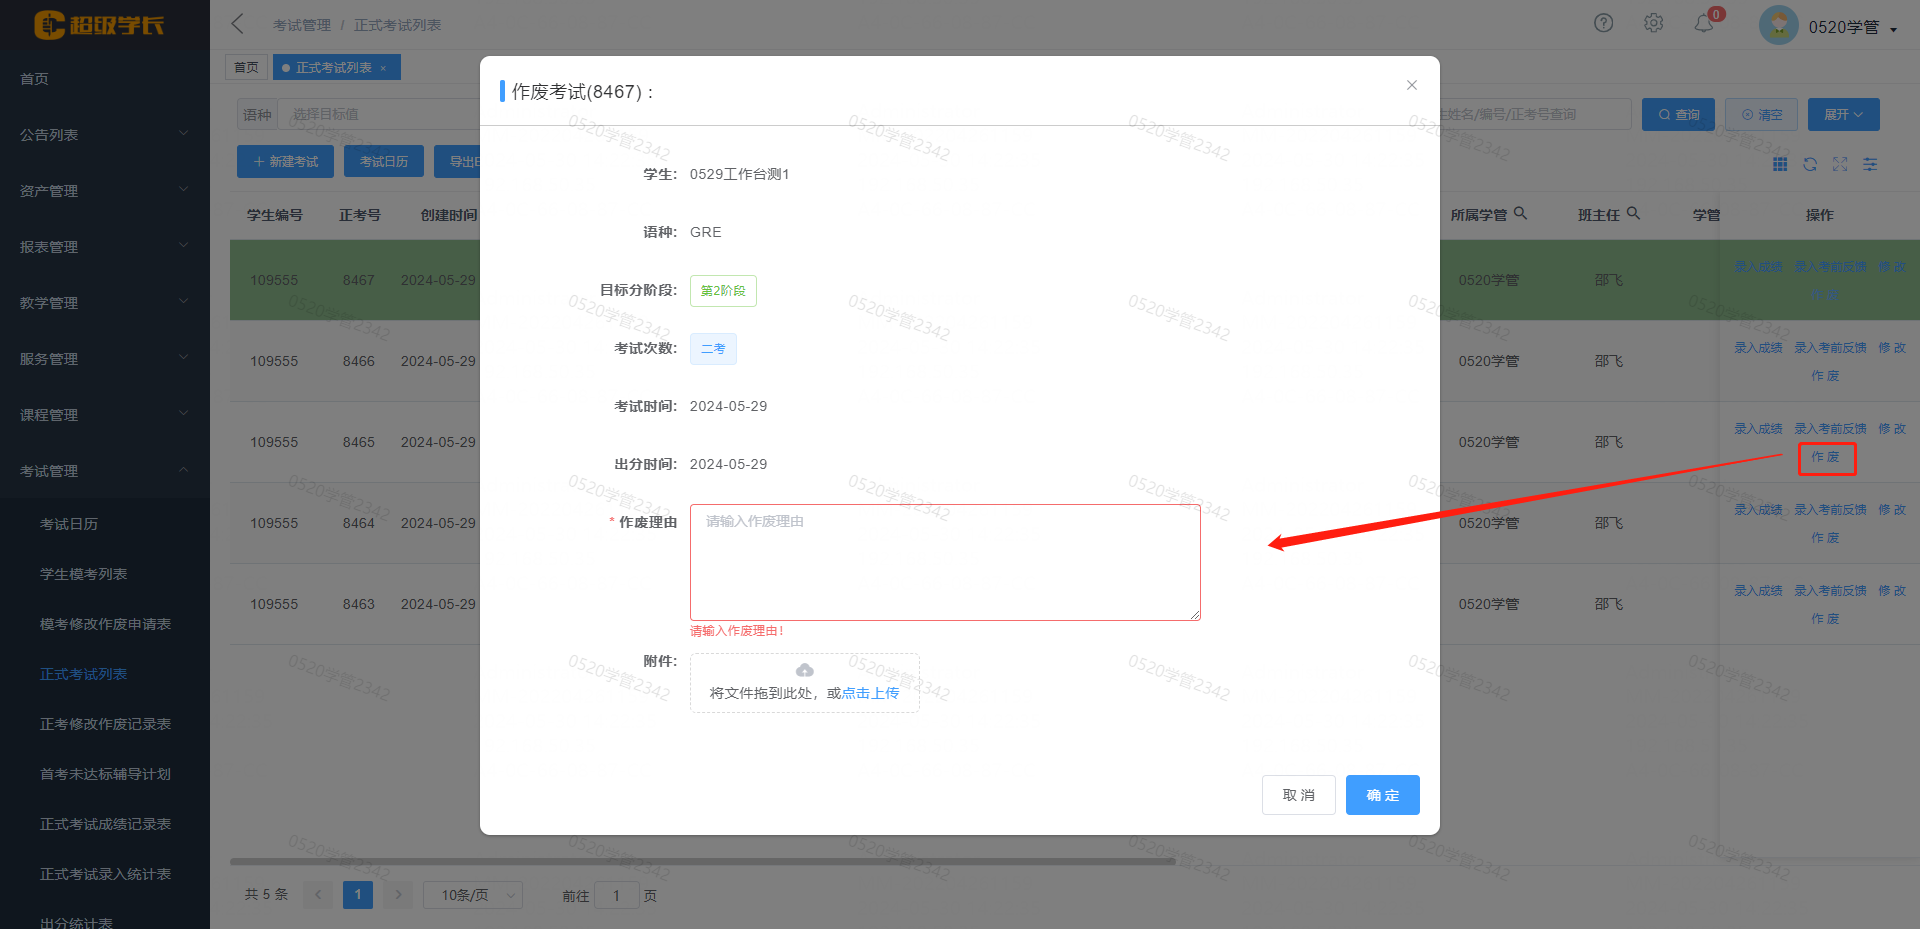Select 考试日历 in sidebar
The image size is (1920, 929).
pyautogui.click(x=69, y=524)
